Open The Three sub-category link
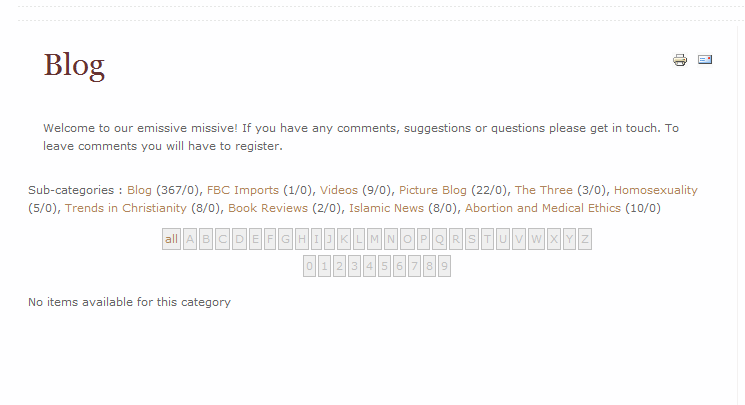The width and height of the screenshot is (745, 405). pyautogui.click(x=544, y=190)
